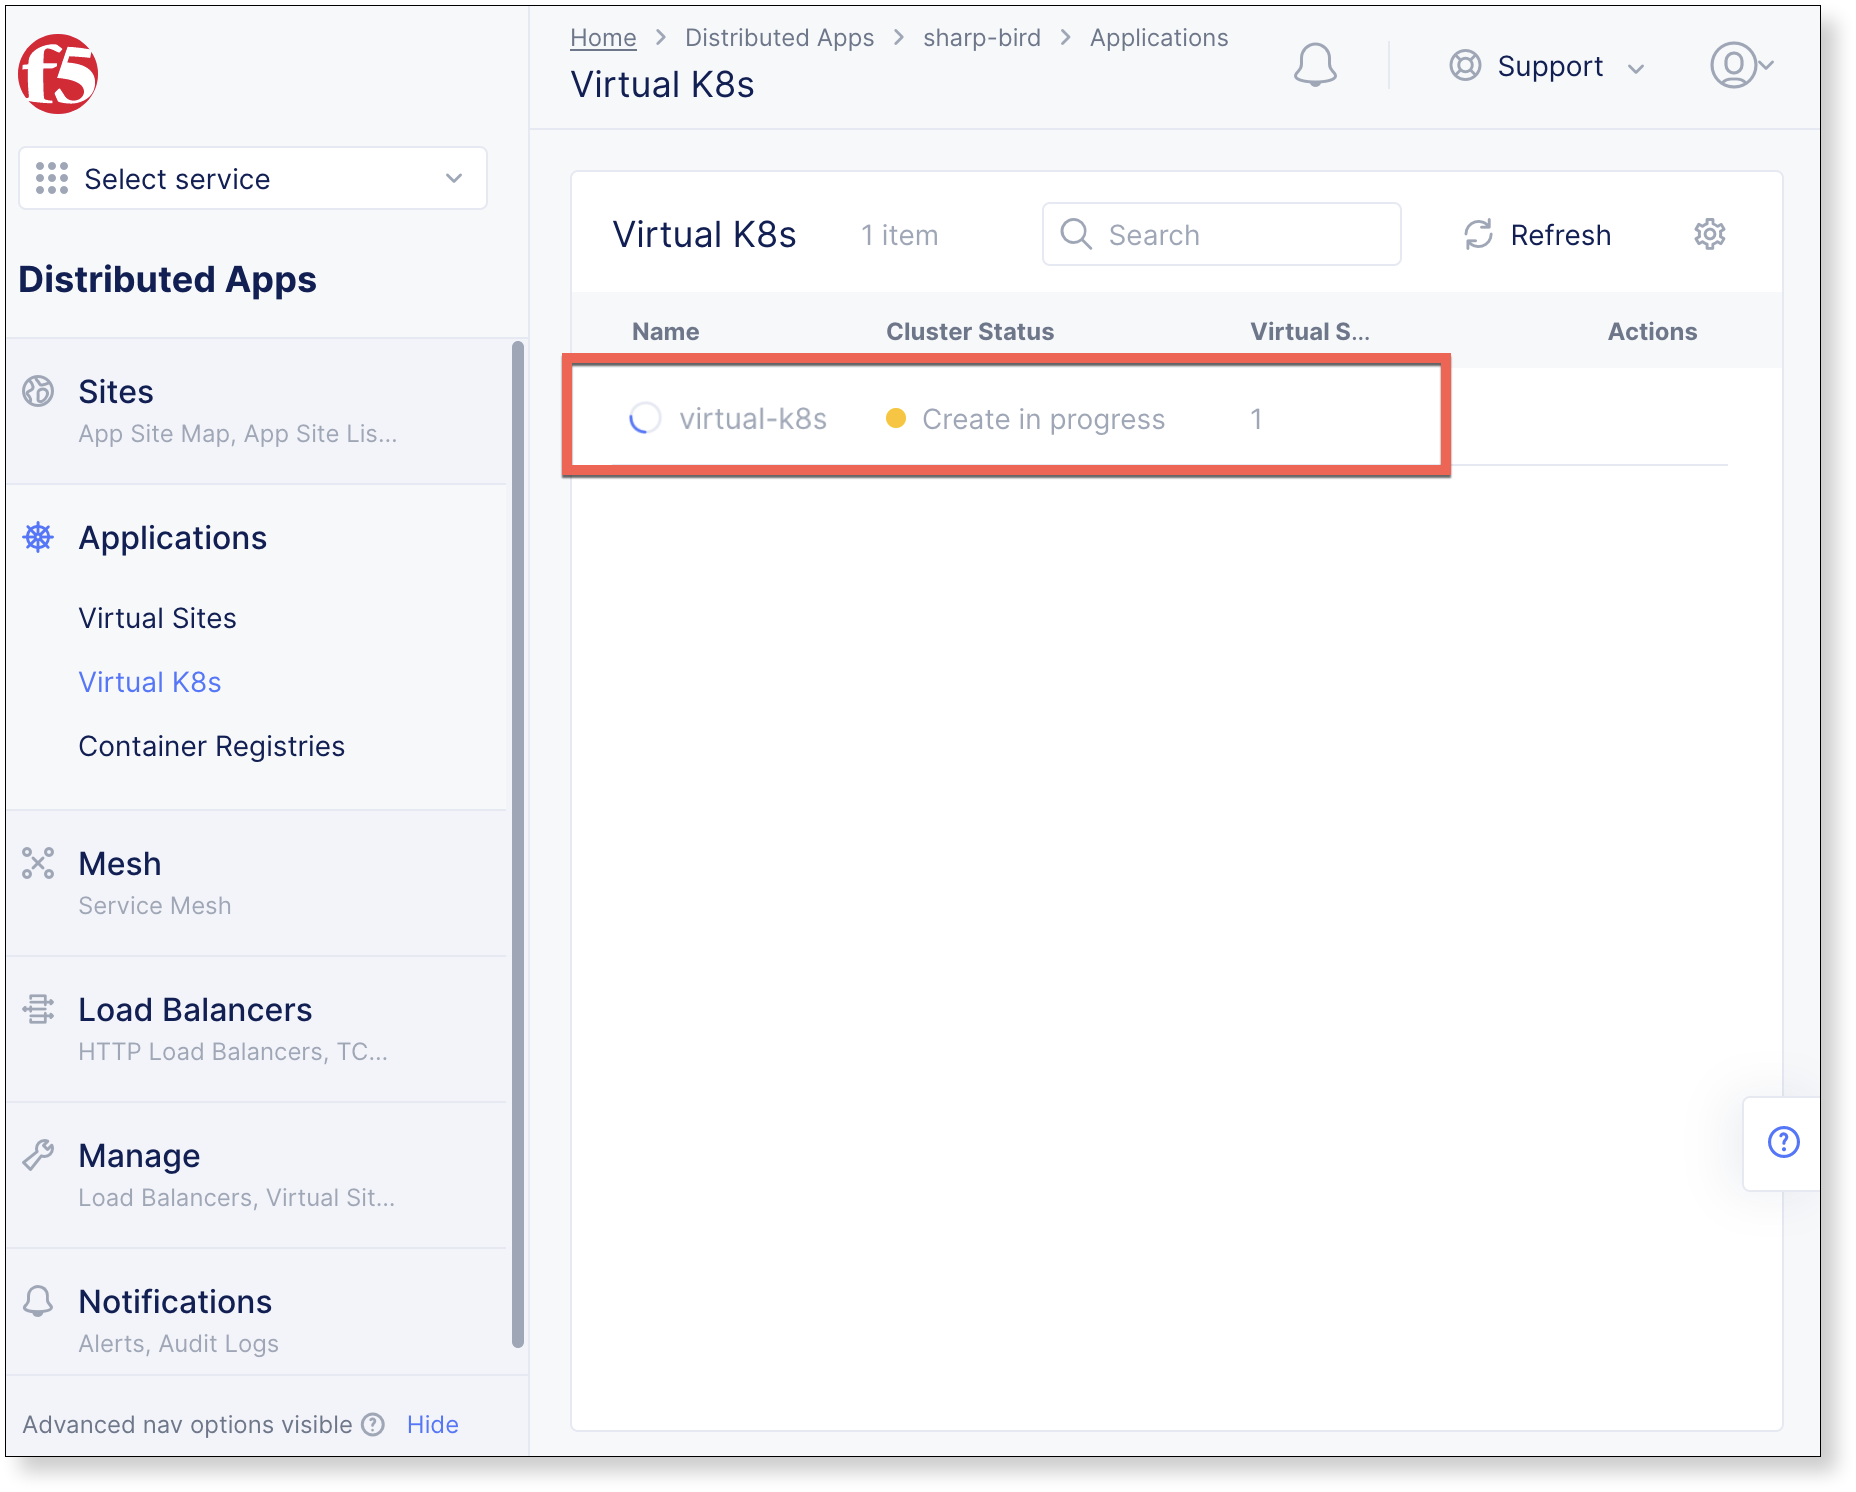Hide advanced nav options
1856x1492 pixels.
432,1424
